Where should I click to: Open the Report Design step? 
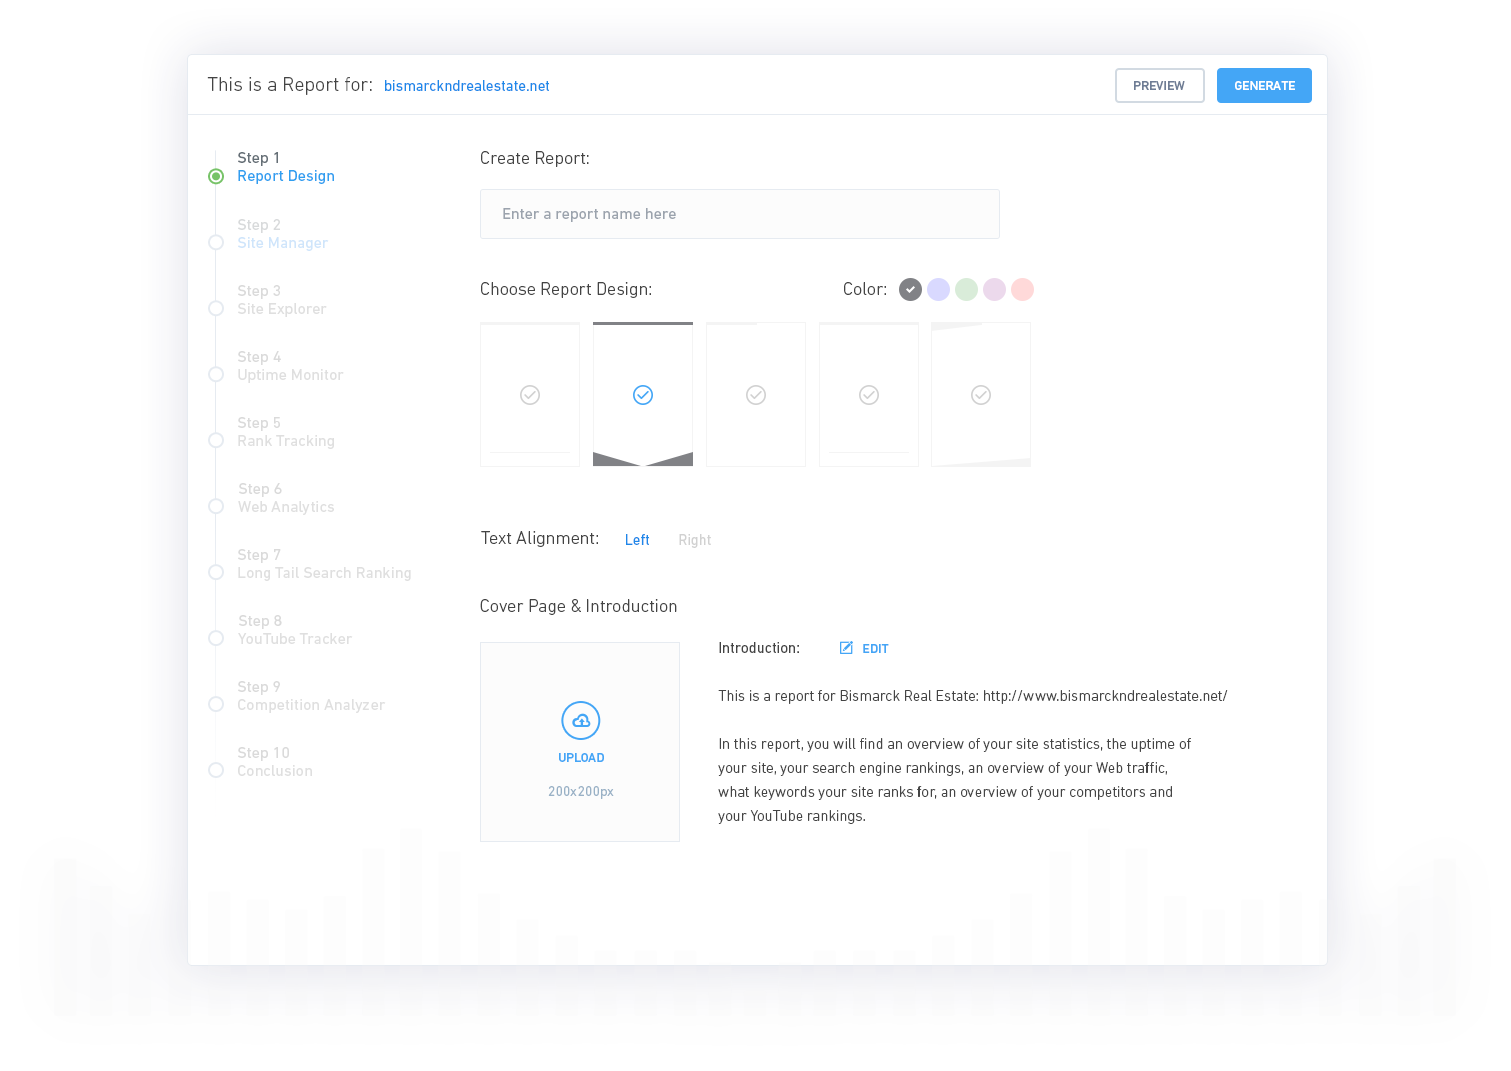(x=286, y=176)
